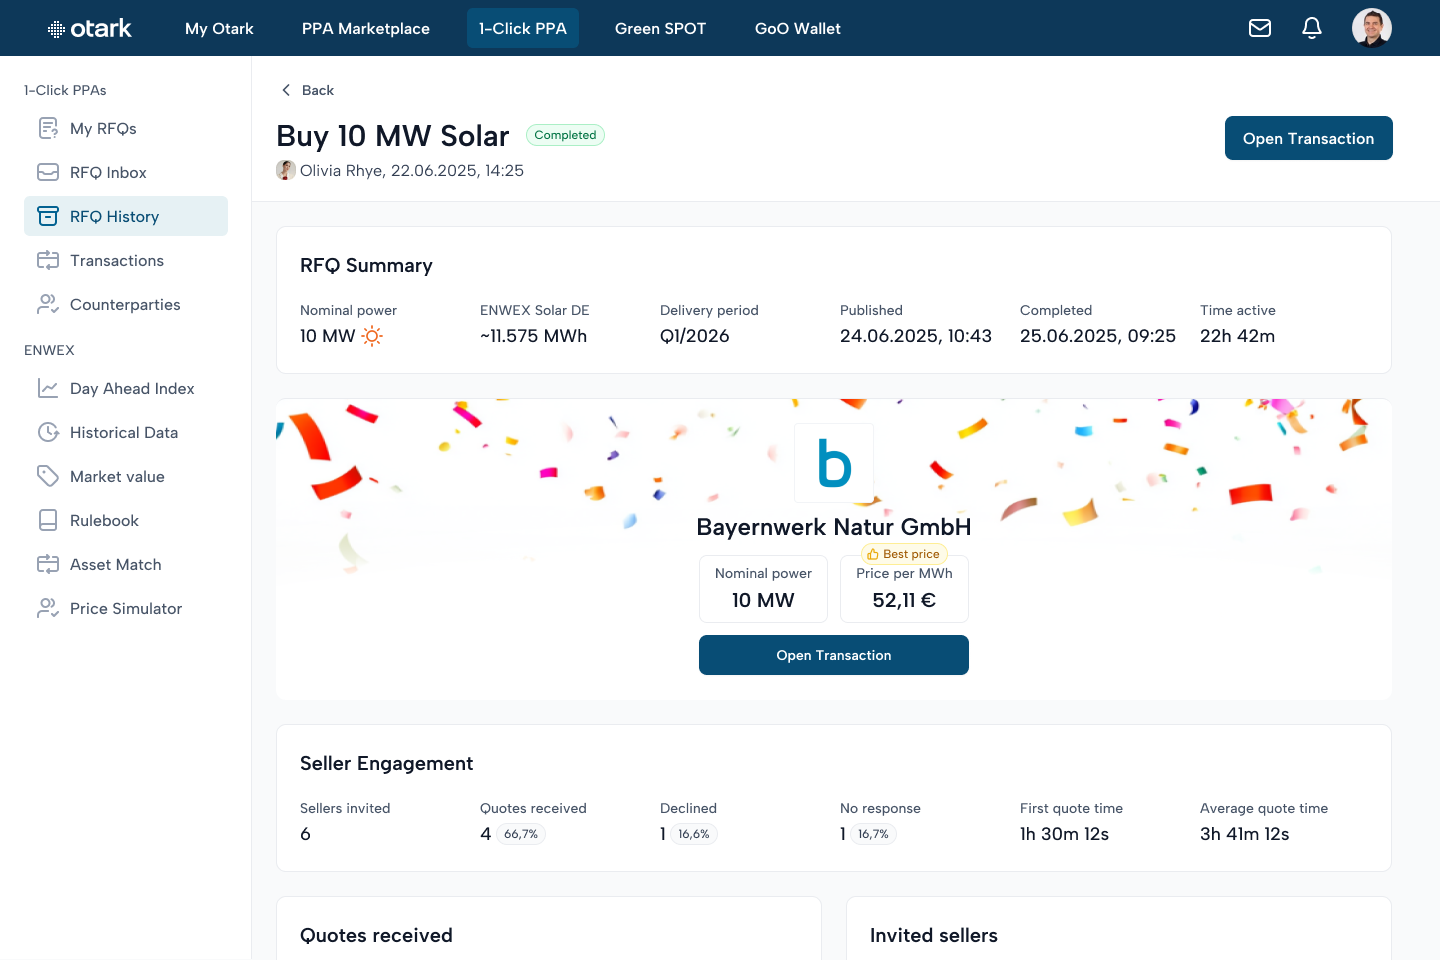1440x960 pixels.
Task: Click the Completed status badge
Action: click(x=565, y=135)
